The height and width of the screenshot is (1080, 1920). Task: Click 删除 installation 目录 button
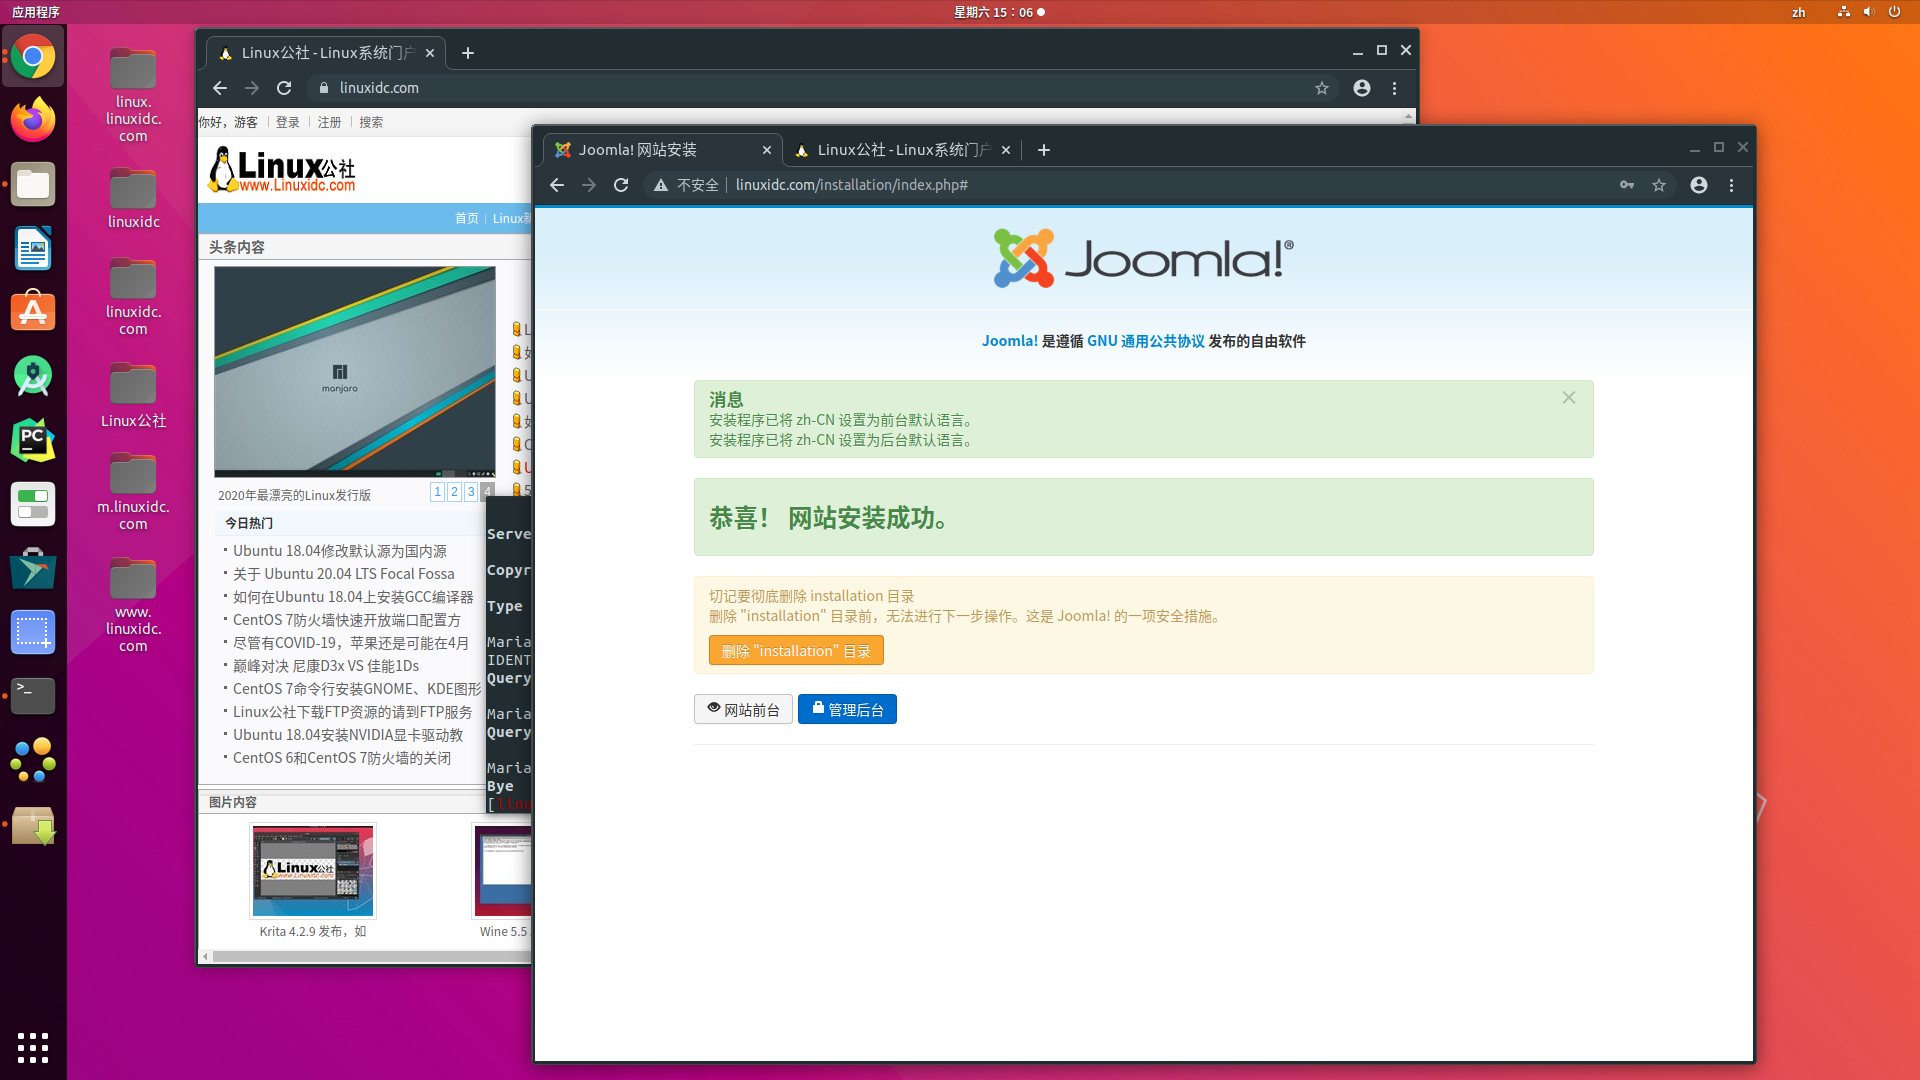click(796, 650)
